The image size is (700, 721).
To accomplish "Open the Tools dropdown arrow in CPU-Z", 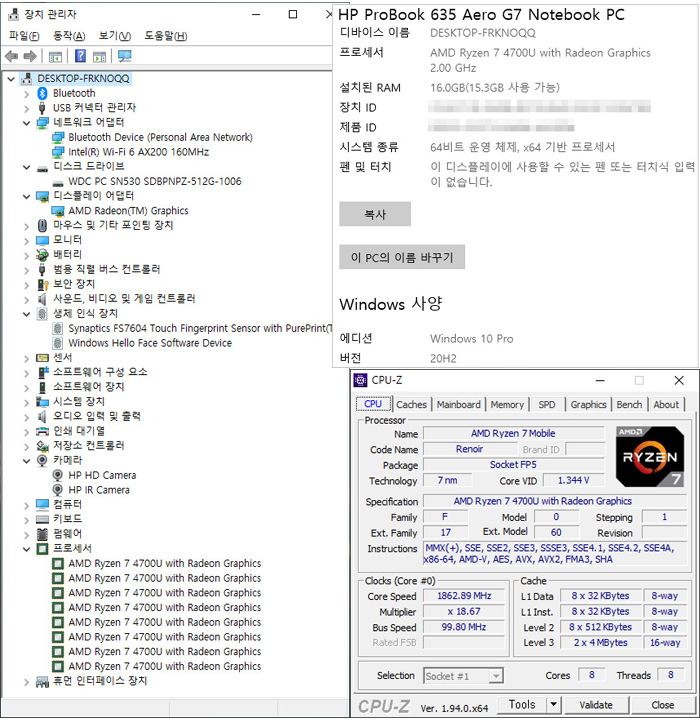I will pyautogui.click(x=553, y=704).
